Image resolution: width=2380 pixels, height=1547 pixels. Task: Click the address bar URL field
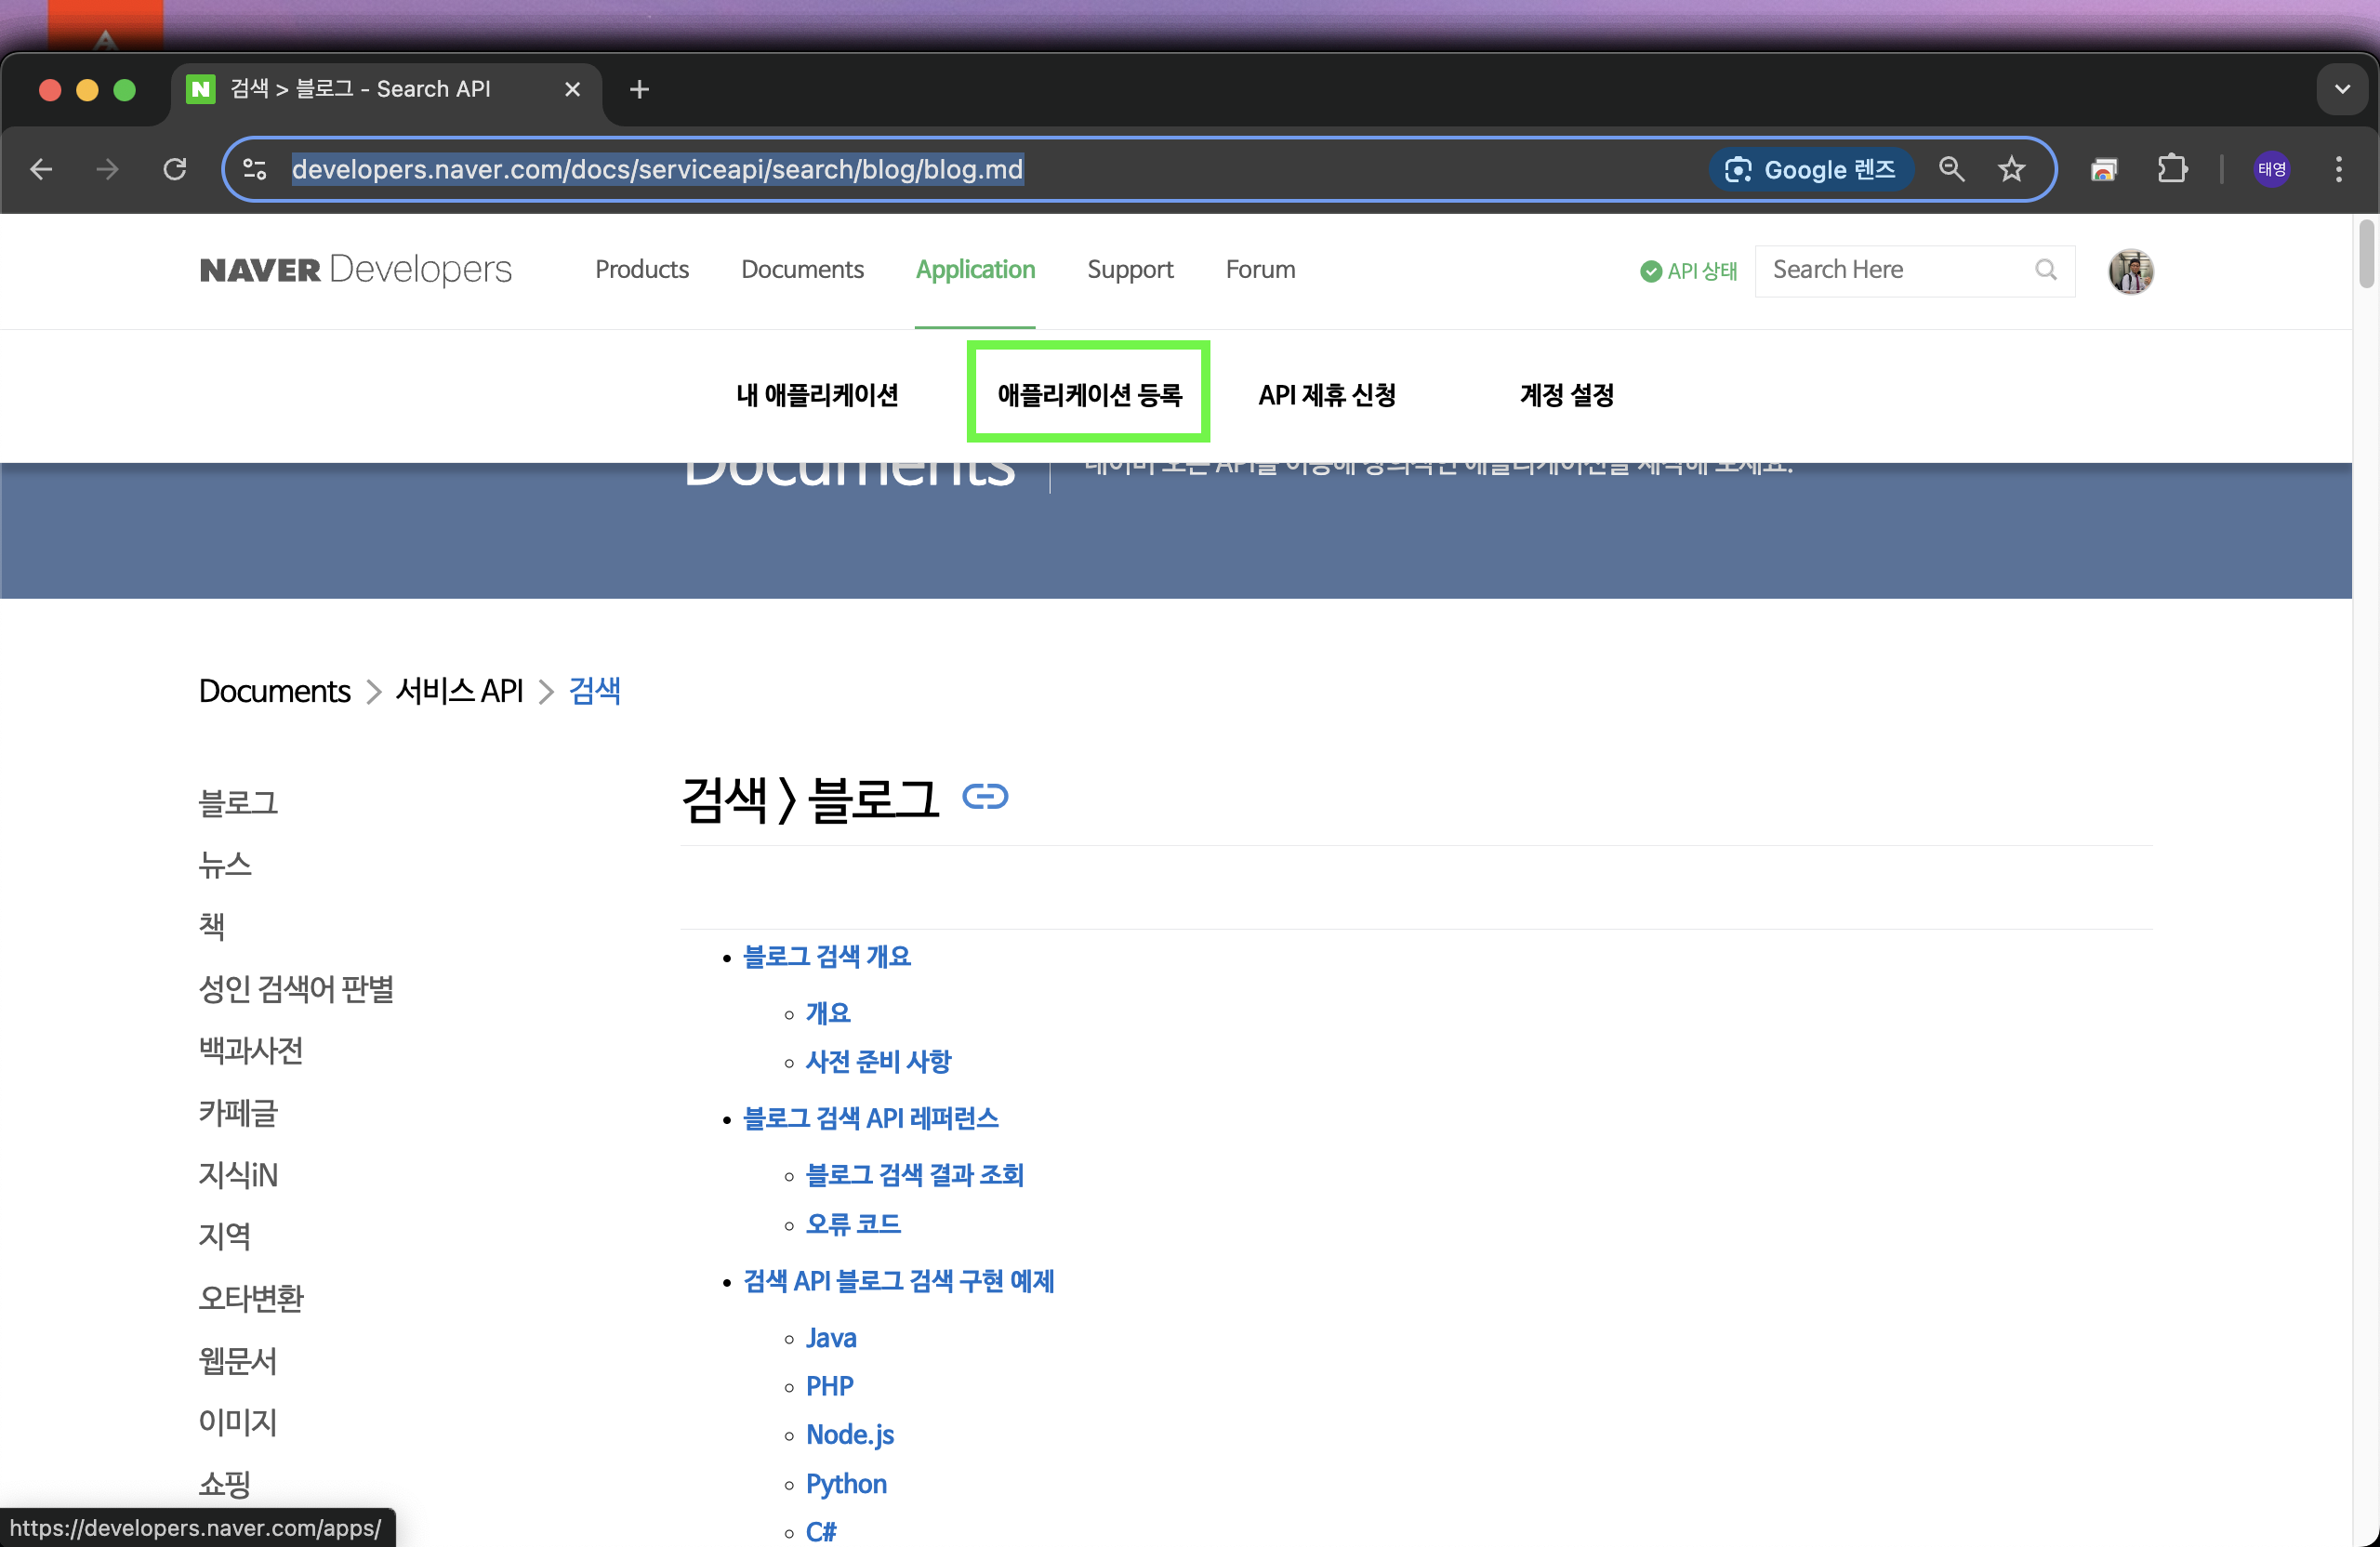[x=657, y=169]
